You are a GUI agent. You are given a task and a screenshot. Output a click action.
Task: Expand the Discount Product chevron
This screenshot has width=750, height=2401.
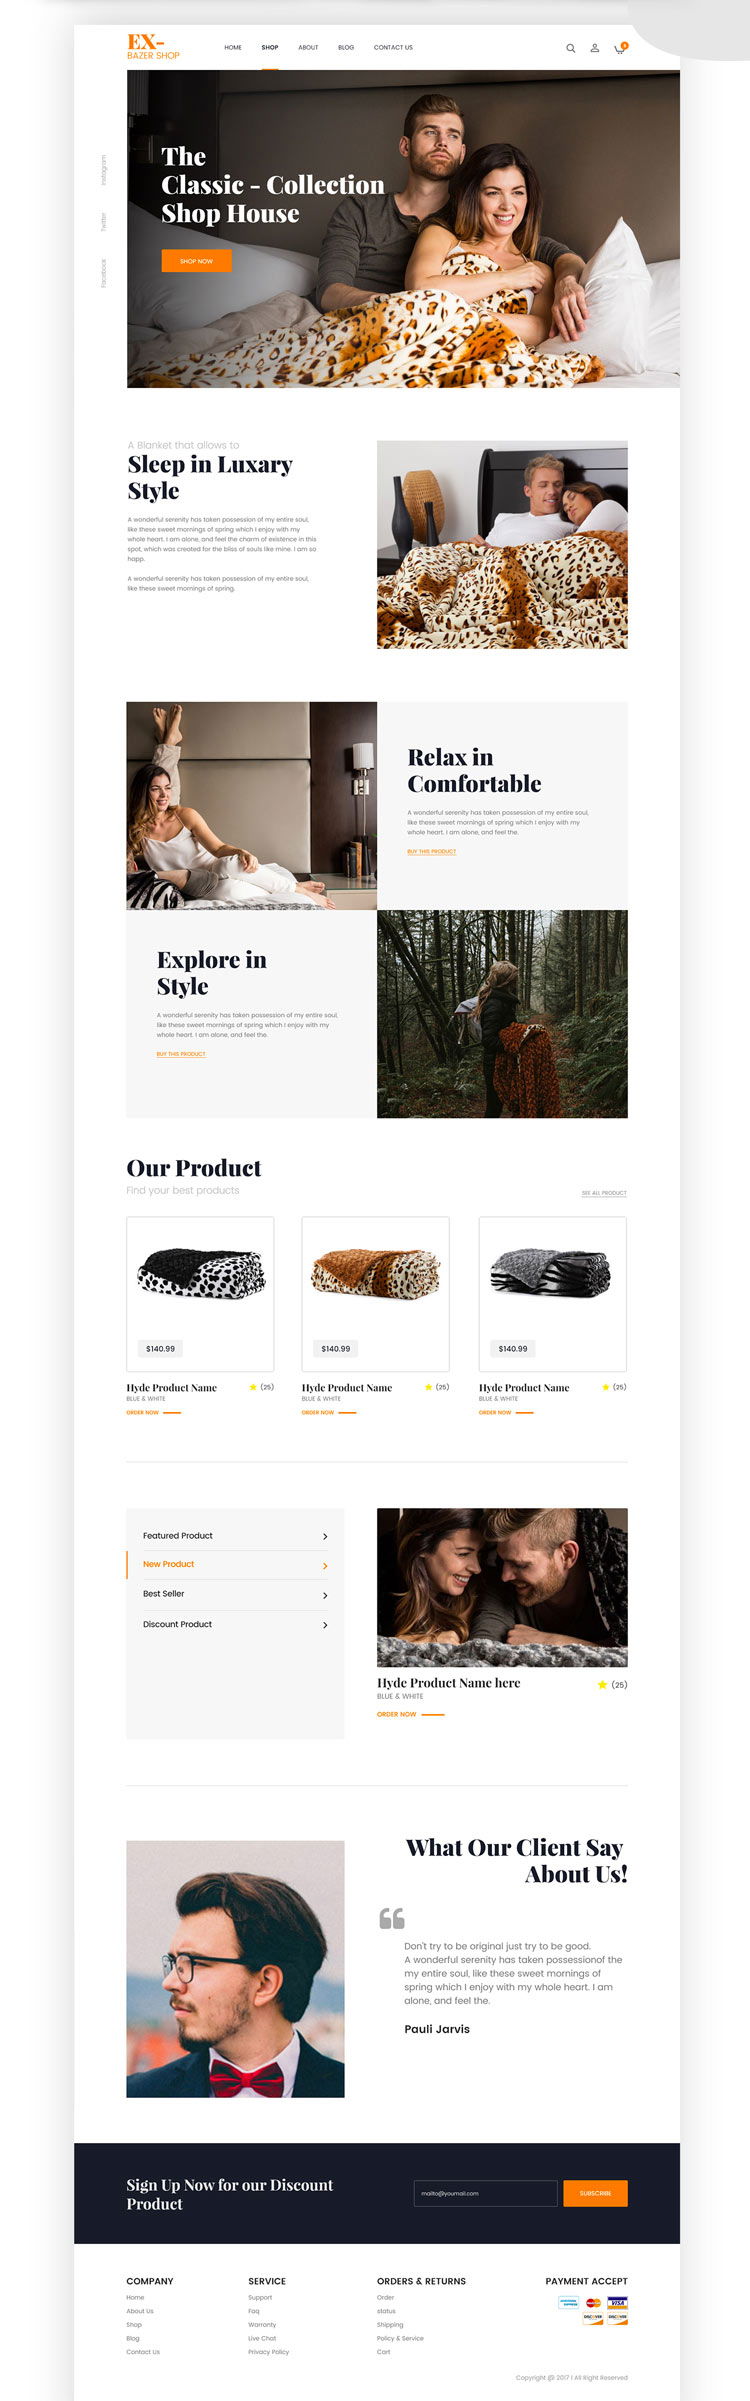point(325,1625)
